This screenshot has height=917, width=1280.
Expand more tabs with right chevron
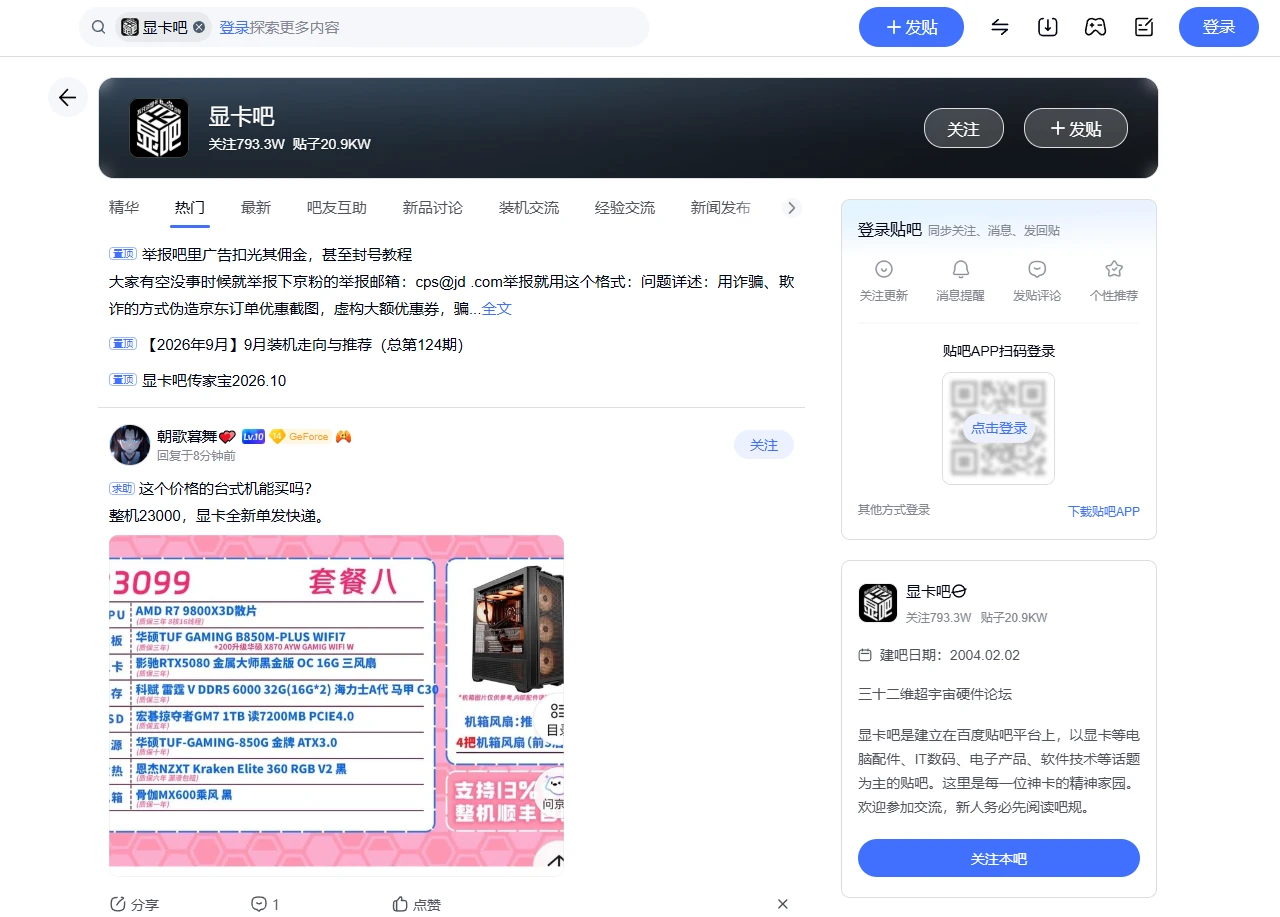point(791,208)
